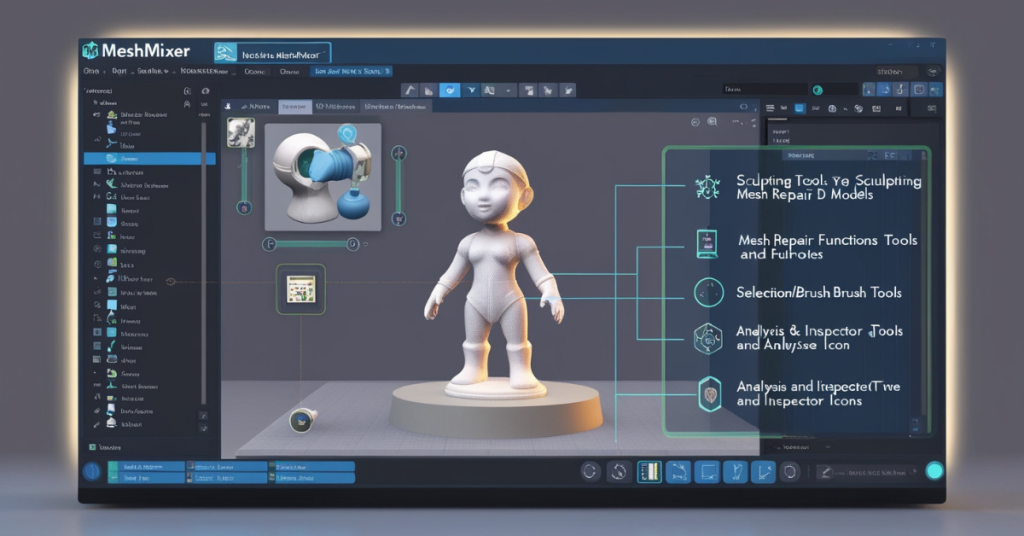Click the globe icon in the right panel icon row
The image size is (1024, 536).
[x=832, y=109]
